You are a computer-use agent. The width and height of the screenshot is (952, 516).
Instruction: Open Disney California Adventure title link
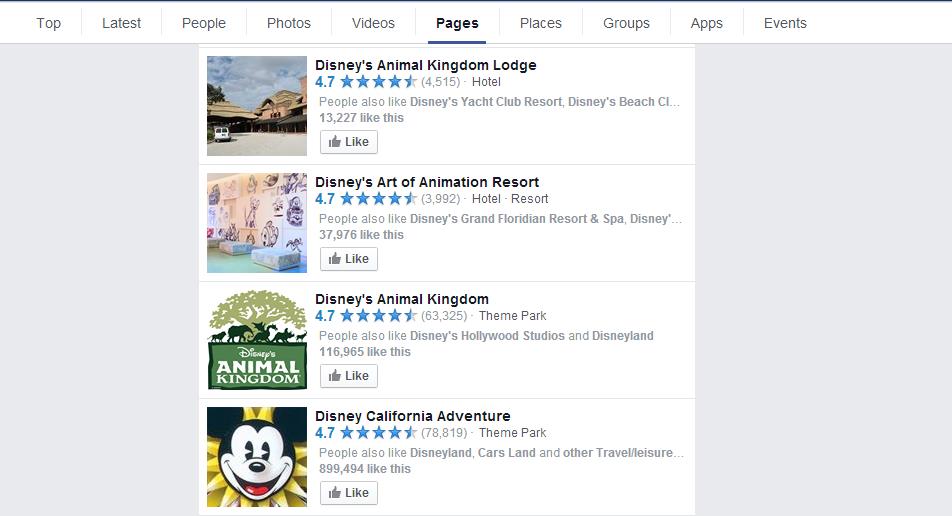[413, 416]
